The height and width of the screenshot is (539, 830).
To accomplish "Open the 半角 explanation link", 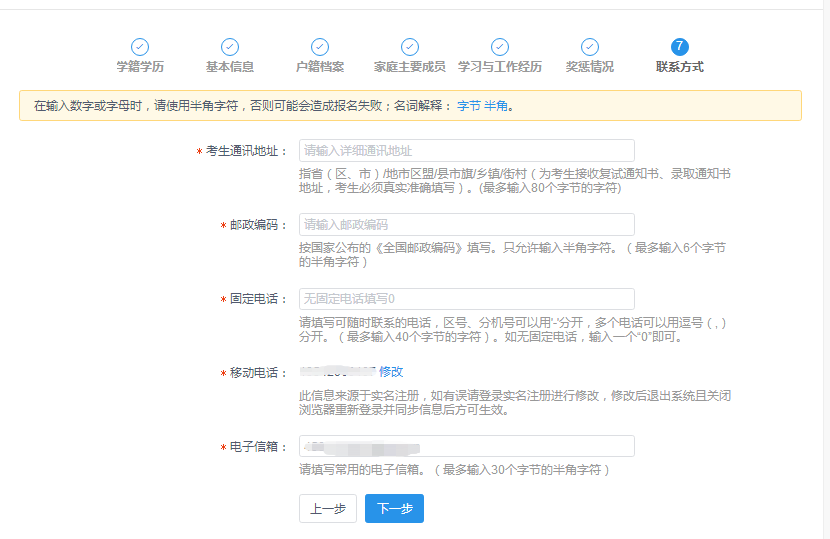I will pos(496,105).
